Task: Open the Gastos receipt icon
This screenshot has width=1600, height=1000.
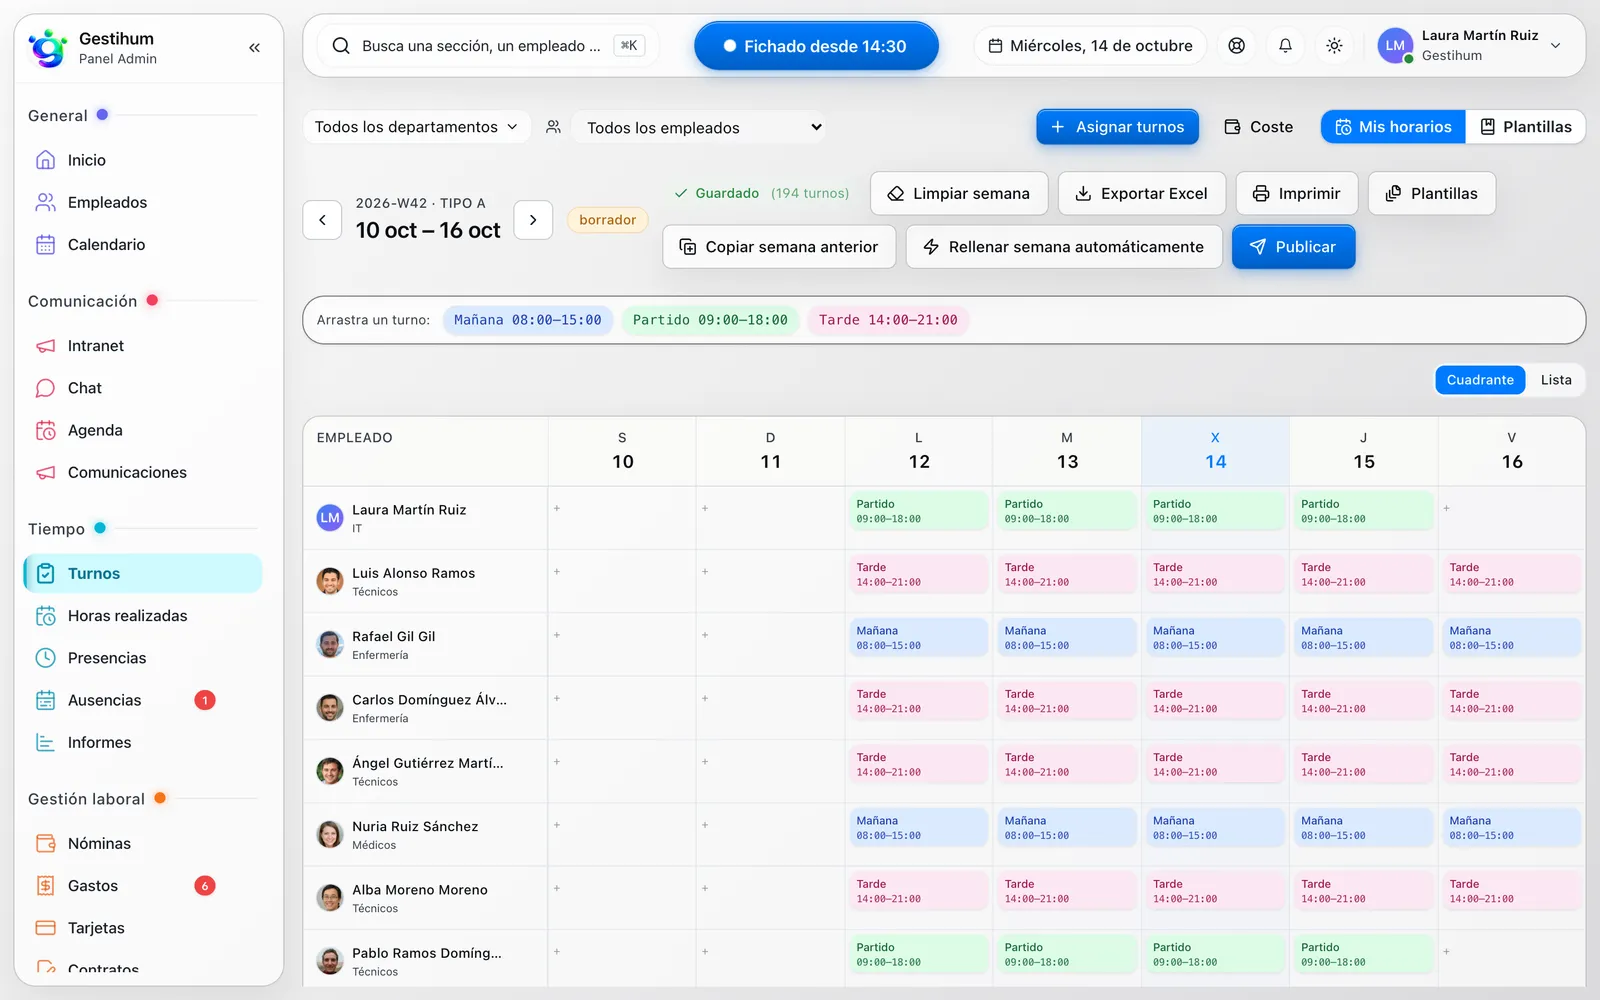Action: click(x=46, y=886)
